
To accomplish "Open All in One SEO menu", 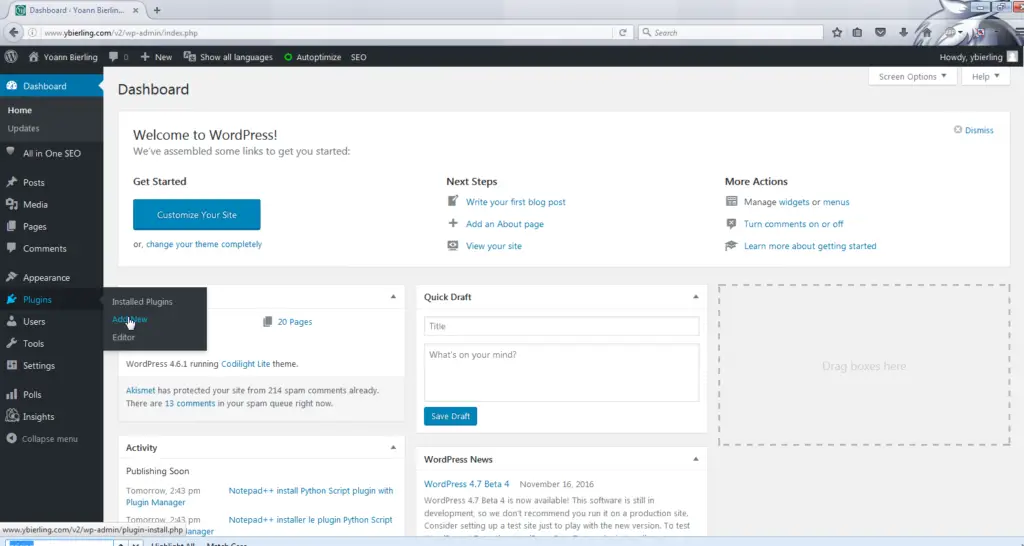I will point(52,153).
